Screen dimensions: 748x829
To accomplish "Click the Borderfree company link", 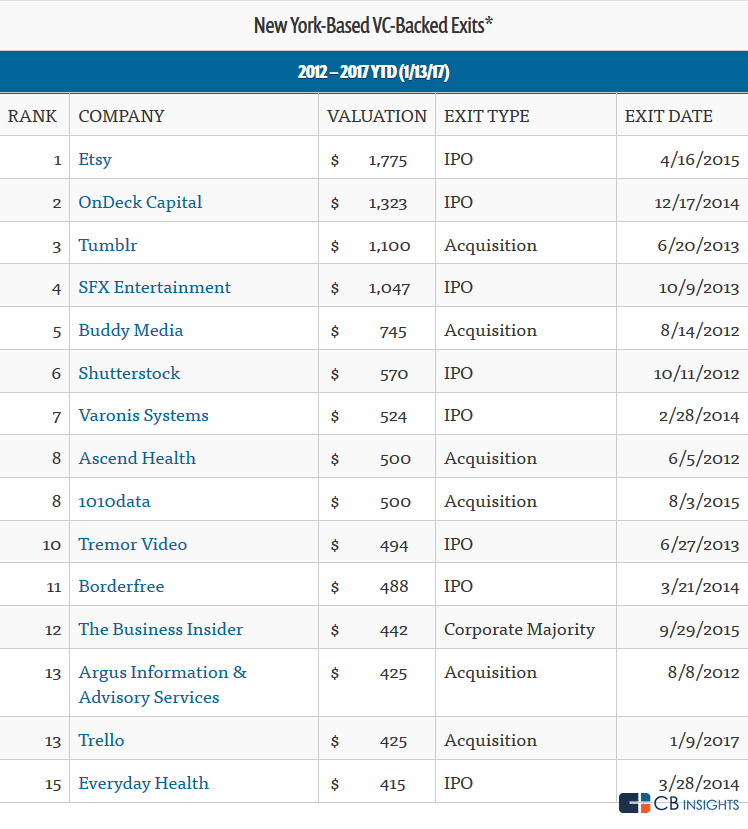I will pyautogui.click(x=121, y=586).
